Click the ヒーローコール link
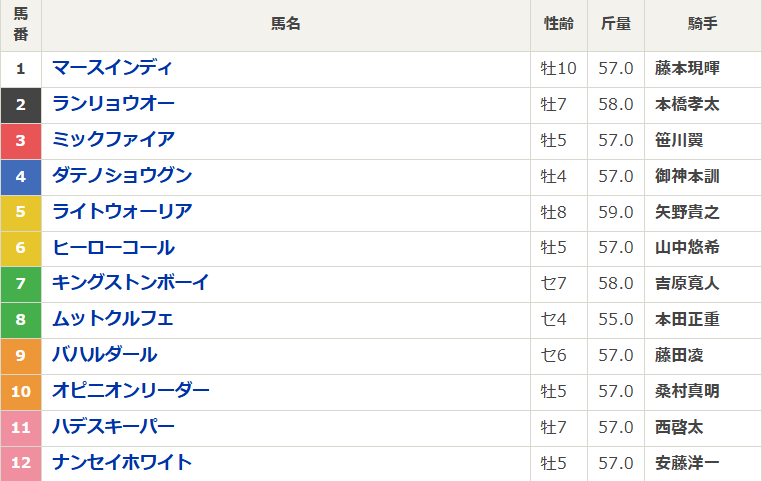Screen dimensions: 762x481 coord(113,248)
